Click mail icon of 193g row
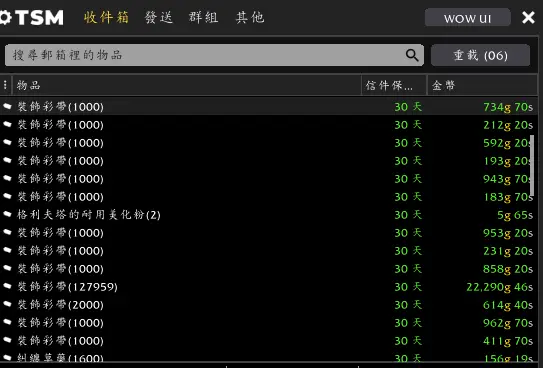This screenshot has height=368, width=543. tap(8, 160)
